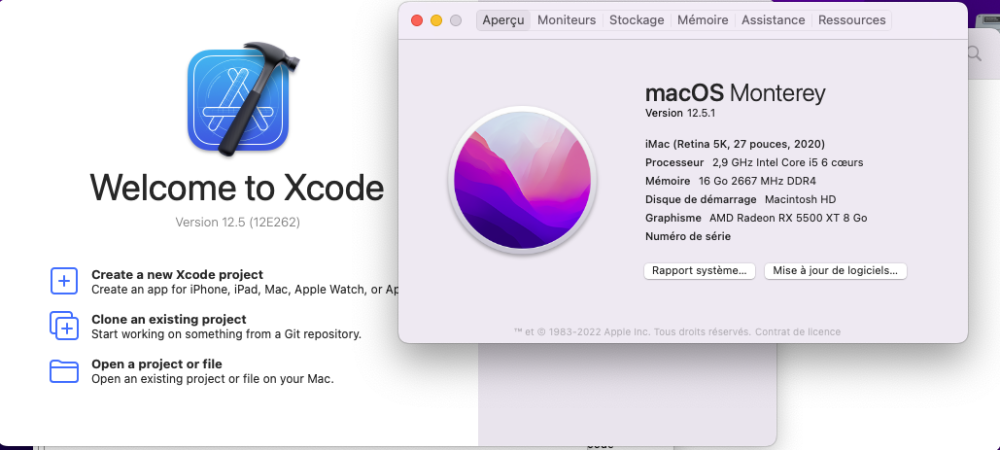Click 'Create an app for iPhone, iPad, Mac' description

coord(245,289)
